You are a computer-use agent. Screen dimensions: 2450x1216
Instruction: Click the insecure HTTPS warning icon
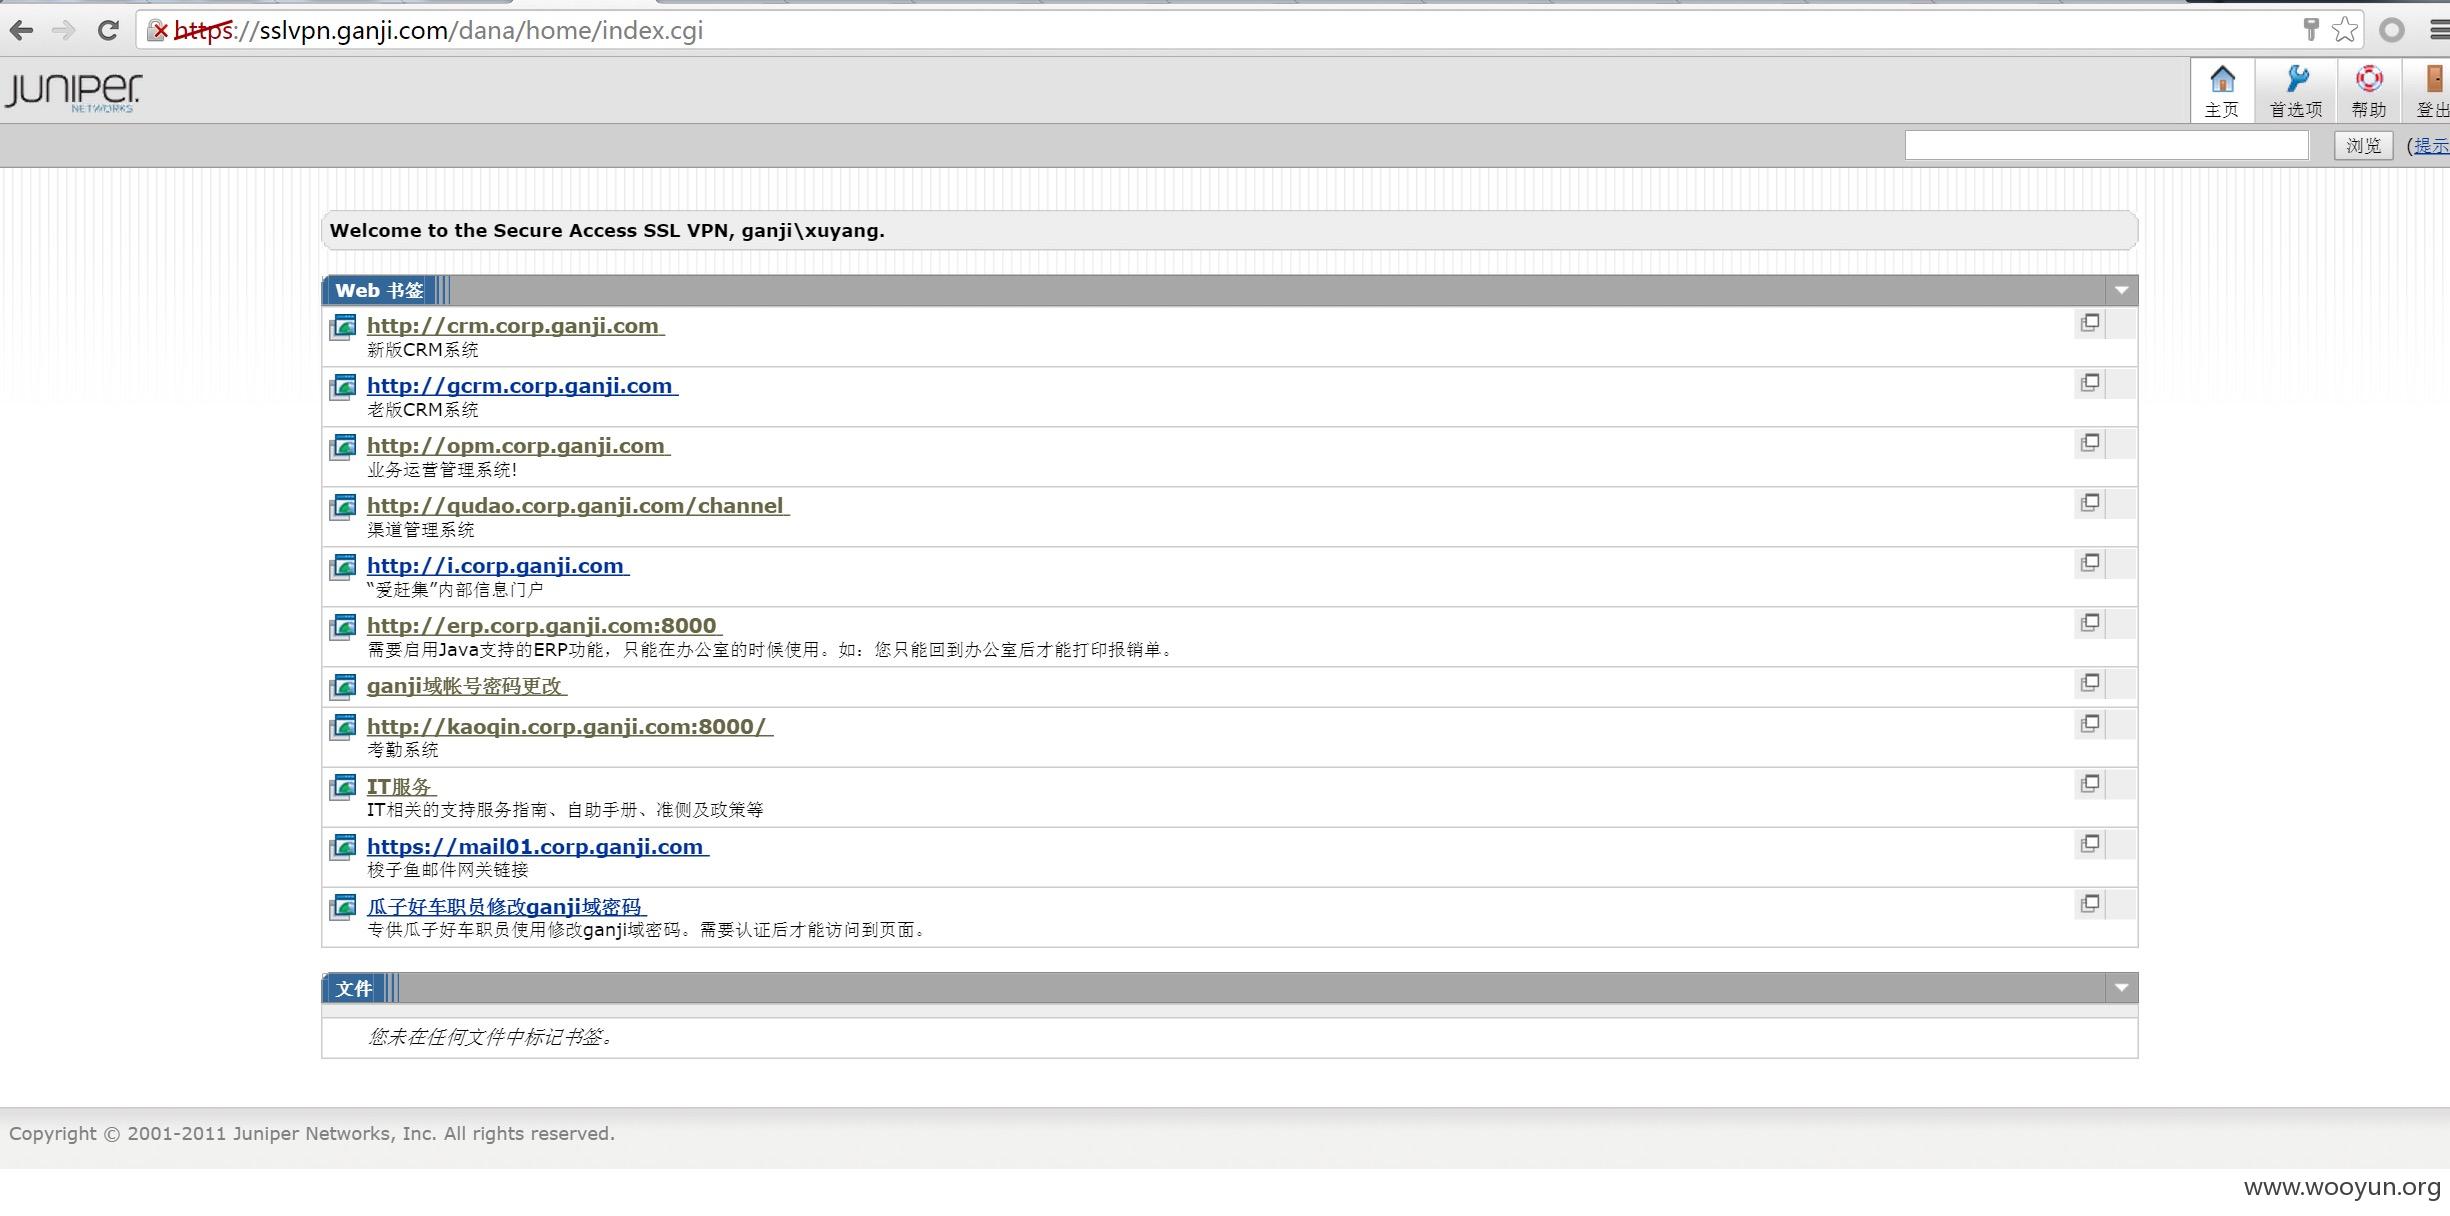(x=158, y=30)
